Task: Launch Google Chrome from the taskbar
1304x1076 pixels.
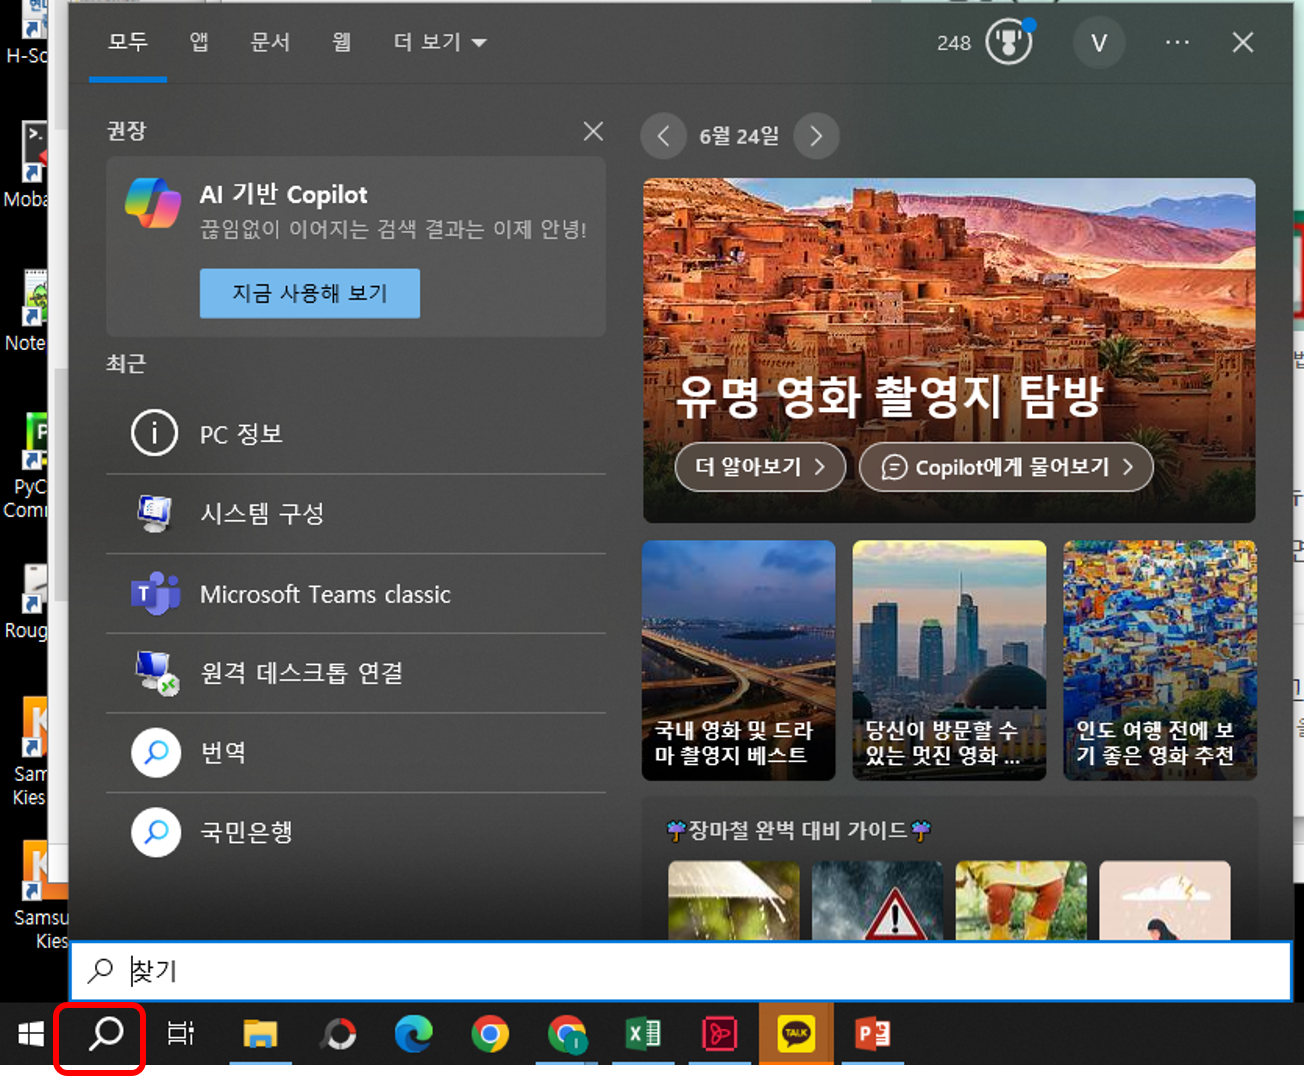Action: coord(489,1034)
